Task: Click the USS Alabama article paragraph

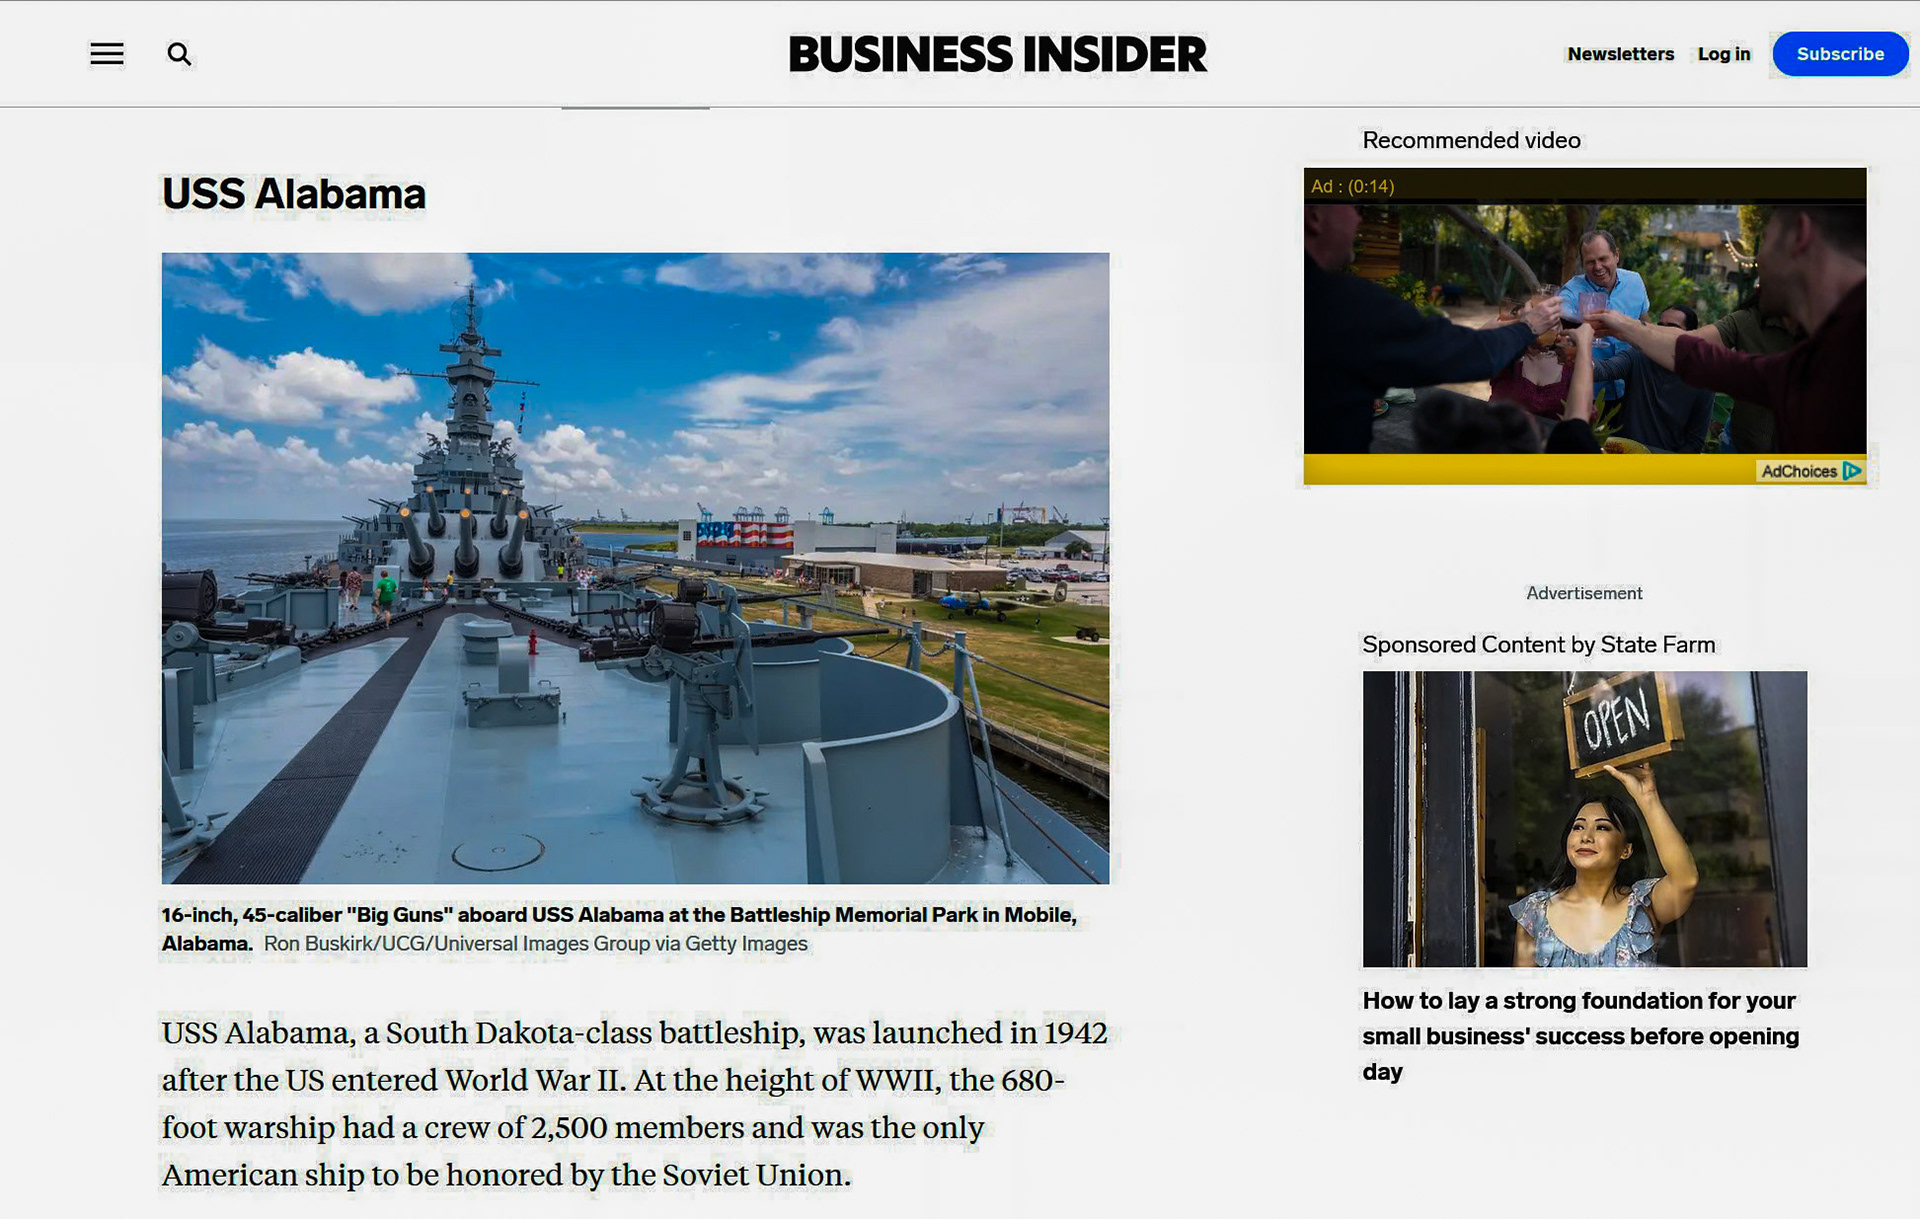Action: [634, 1103]
